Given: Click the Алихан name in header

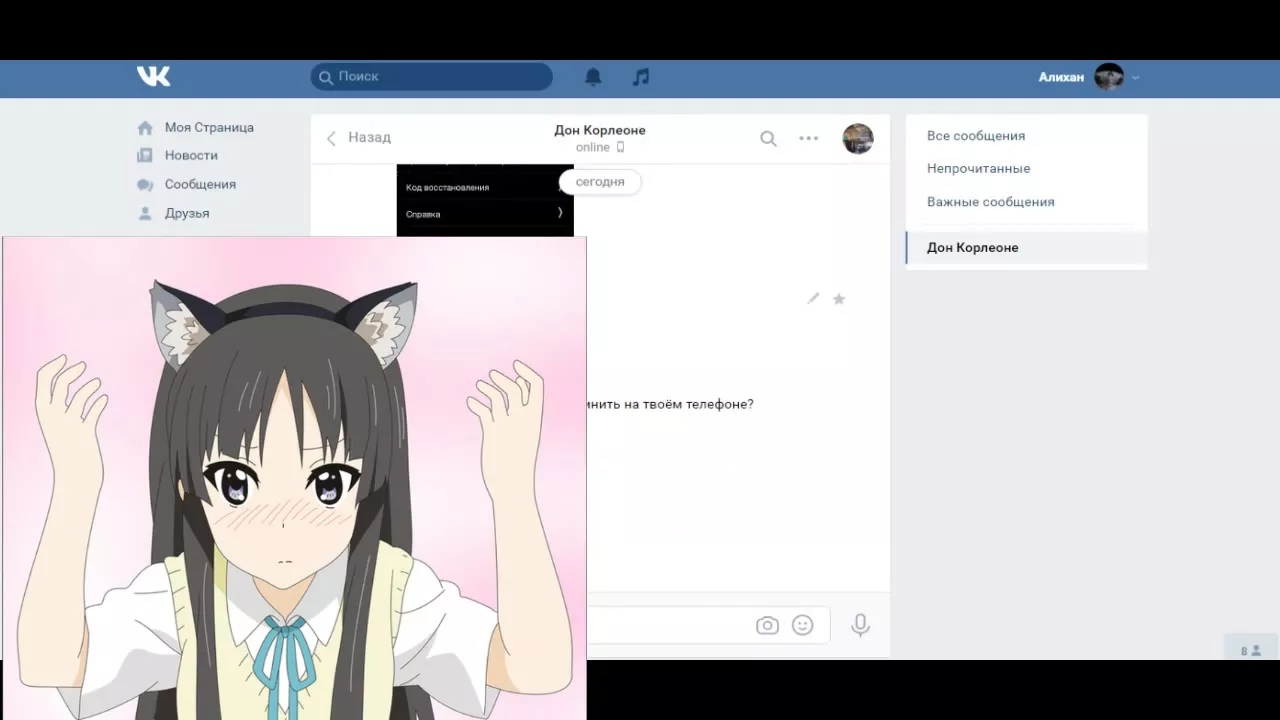Looking at the screenshot, I should click(1061, 77).
